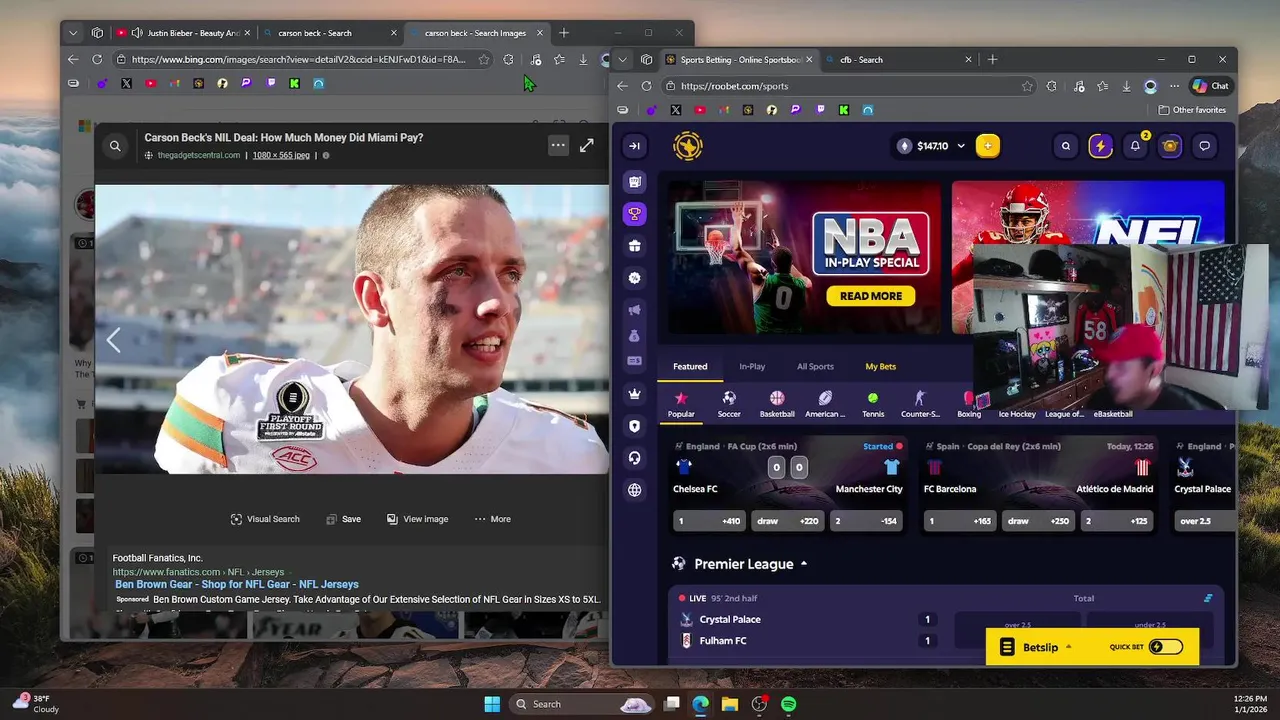This screenshot has width=1280, height=720.
Task: Open File Explorer from the taskbar
Action: 729,704
